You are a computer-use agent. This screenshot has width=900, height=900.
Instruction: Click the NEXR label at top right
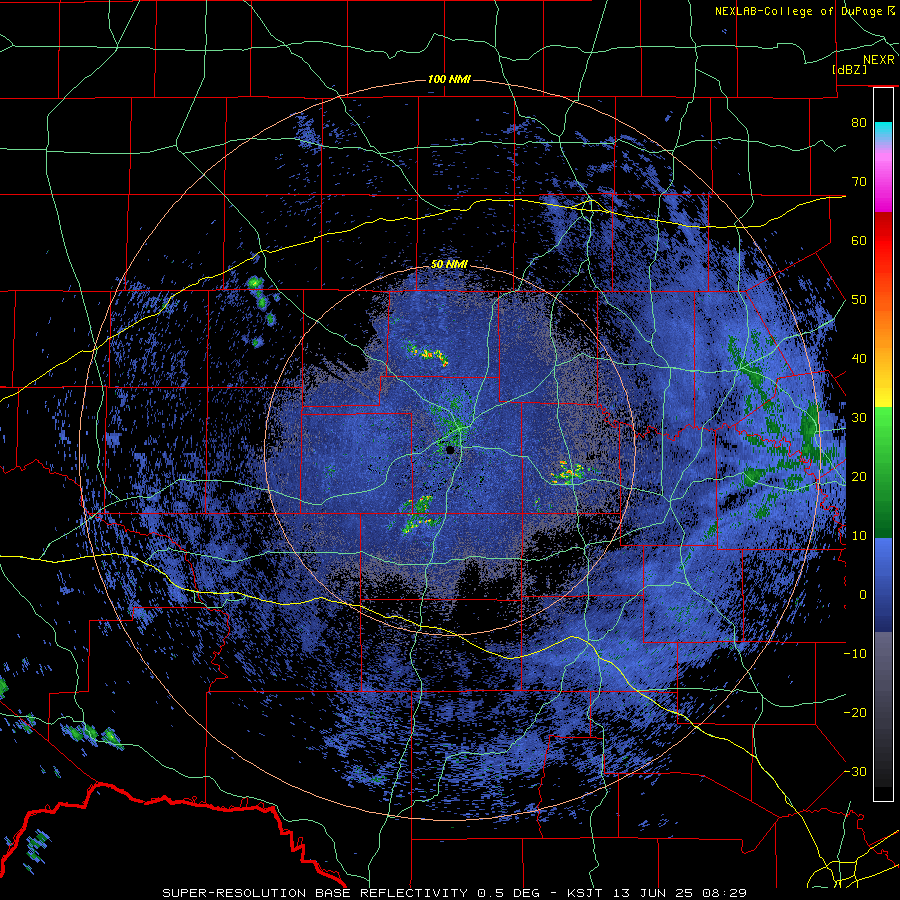[x=879, y=60]
